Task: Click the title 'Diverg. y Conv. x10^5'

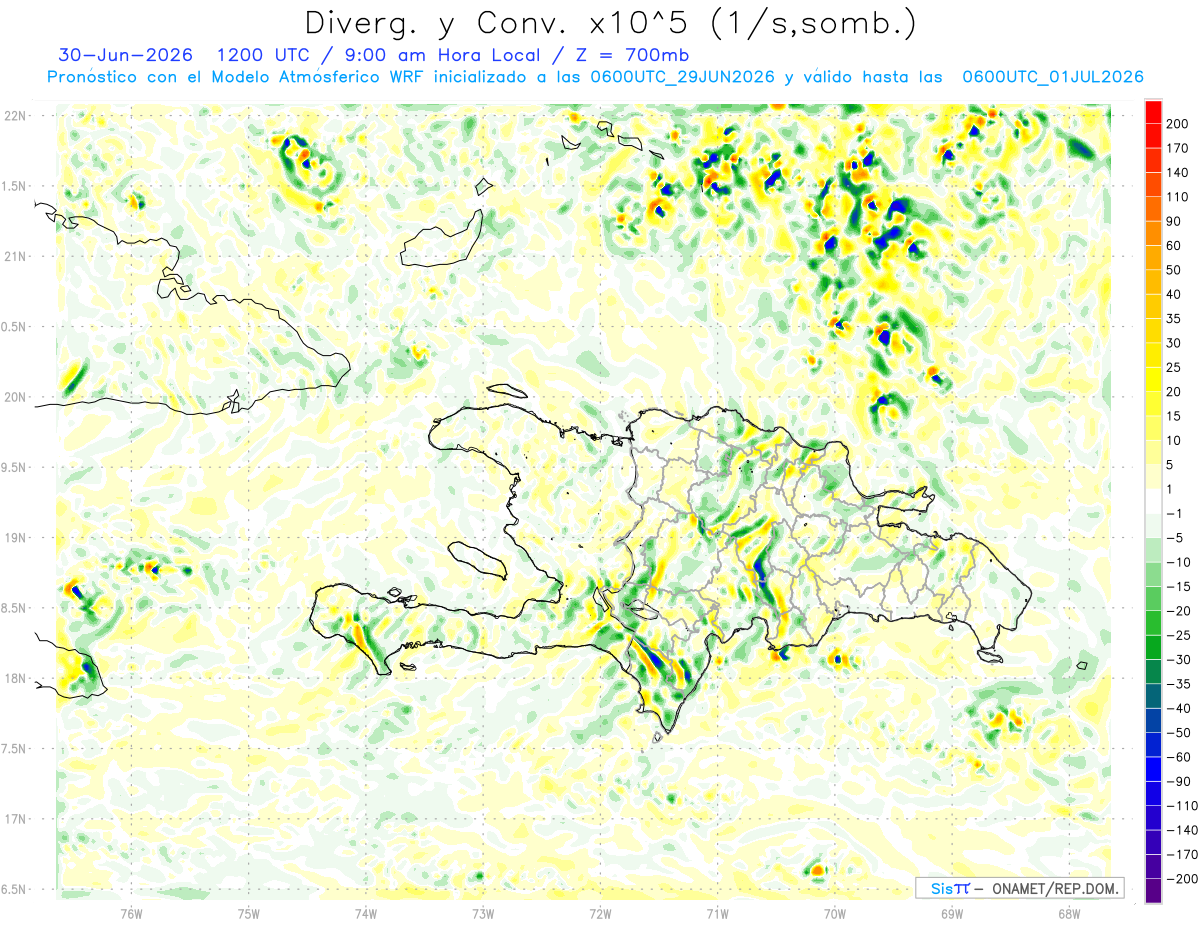Action: pyautogui.click(x=491, y=23)
